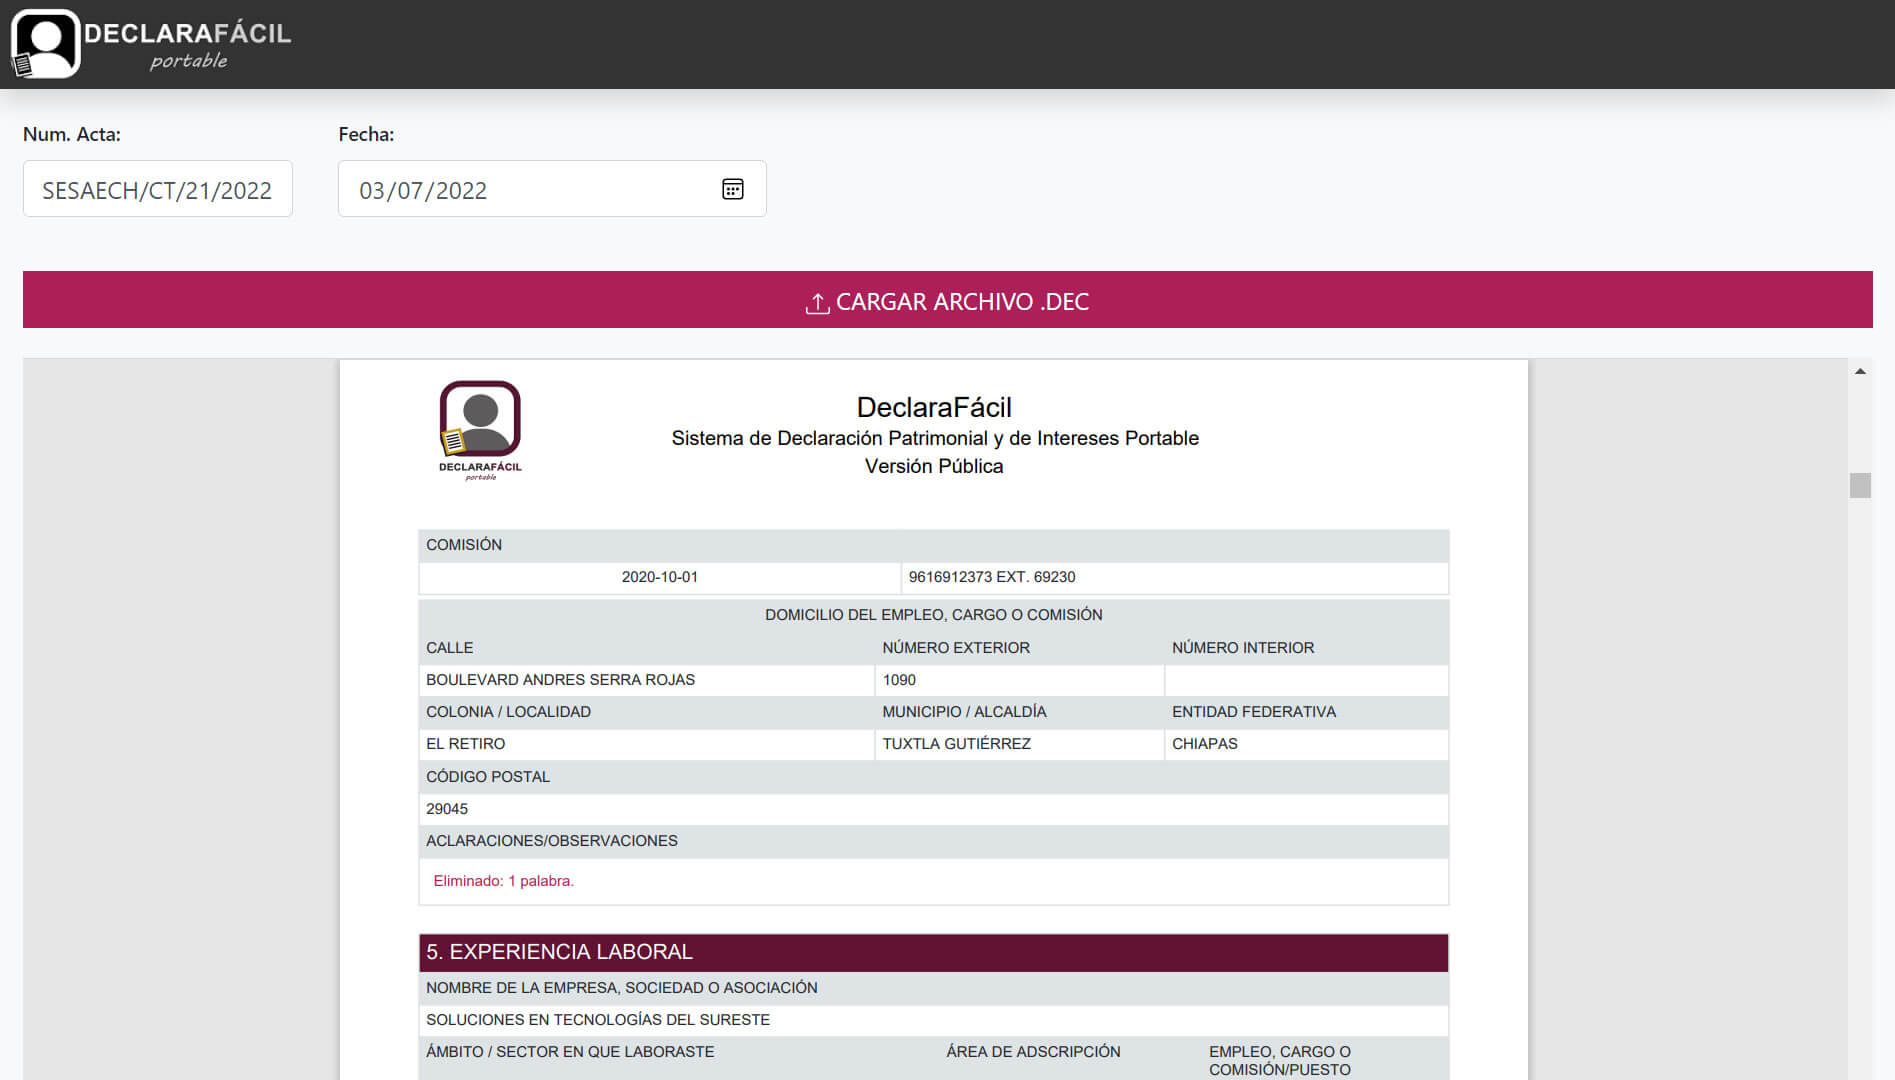Open the calendar picker in Fecha field
Image resolution: width=1895 pixels, height=1080 pixels.
(733, 189)
